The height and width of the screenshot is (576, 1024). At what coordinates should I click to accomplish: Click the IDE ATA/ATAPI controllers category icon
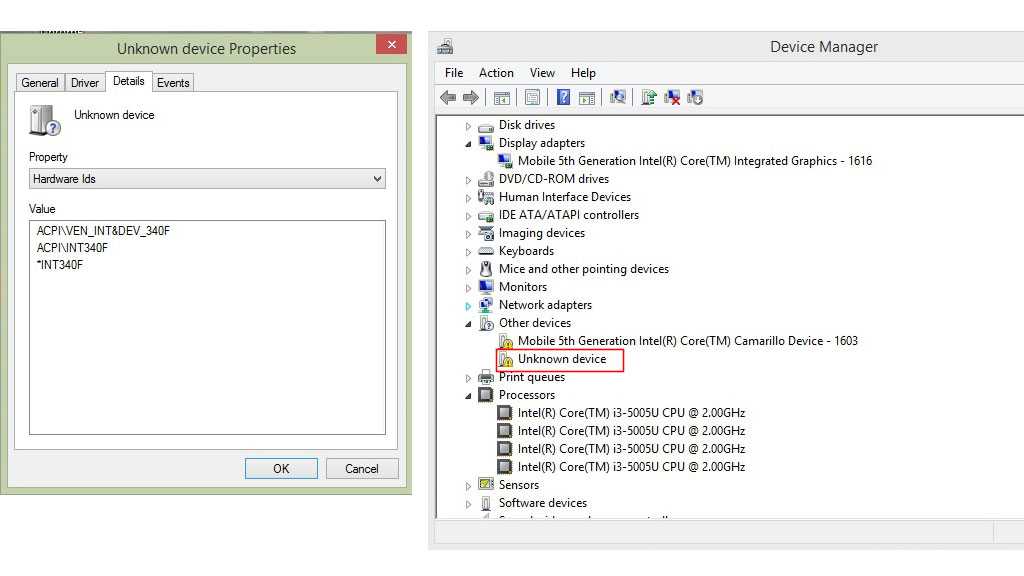[485, 216]
